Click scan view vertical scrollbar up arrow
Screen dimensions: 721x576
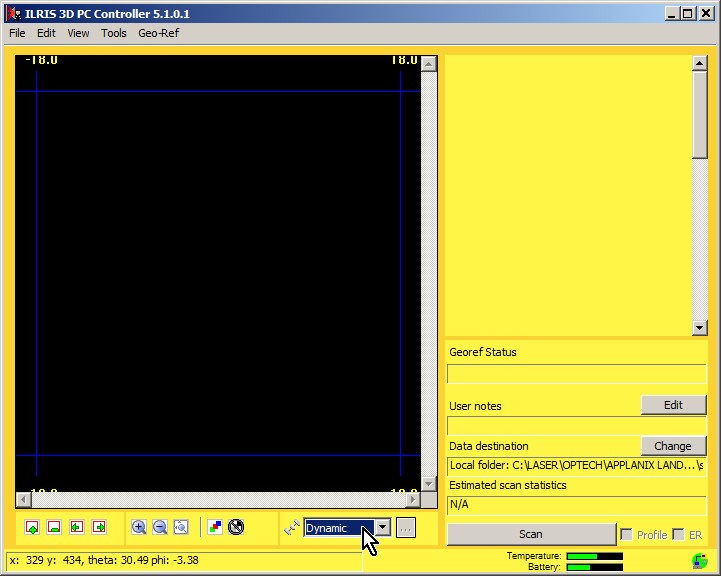pos(429,63)
